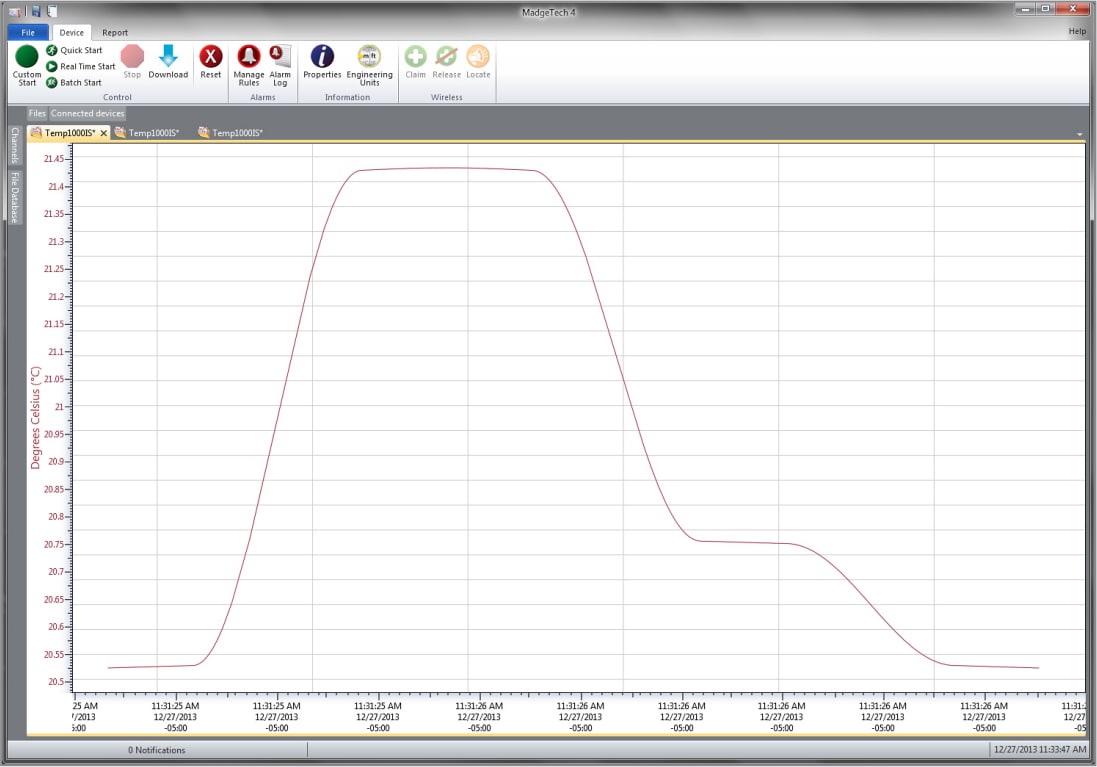The image size is (1097, 767).
Task: Start logging with Quick Start
Action: click(x=74, y=50)
